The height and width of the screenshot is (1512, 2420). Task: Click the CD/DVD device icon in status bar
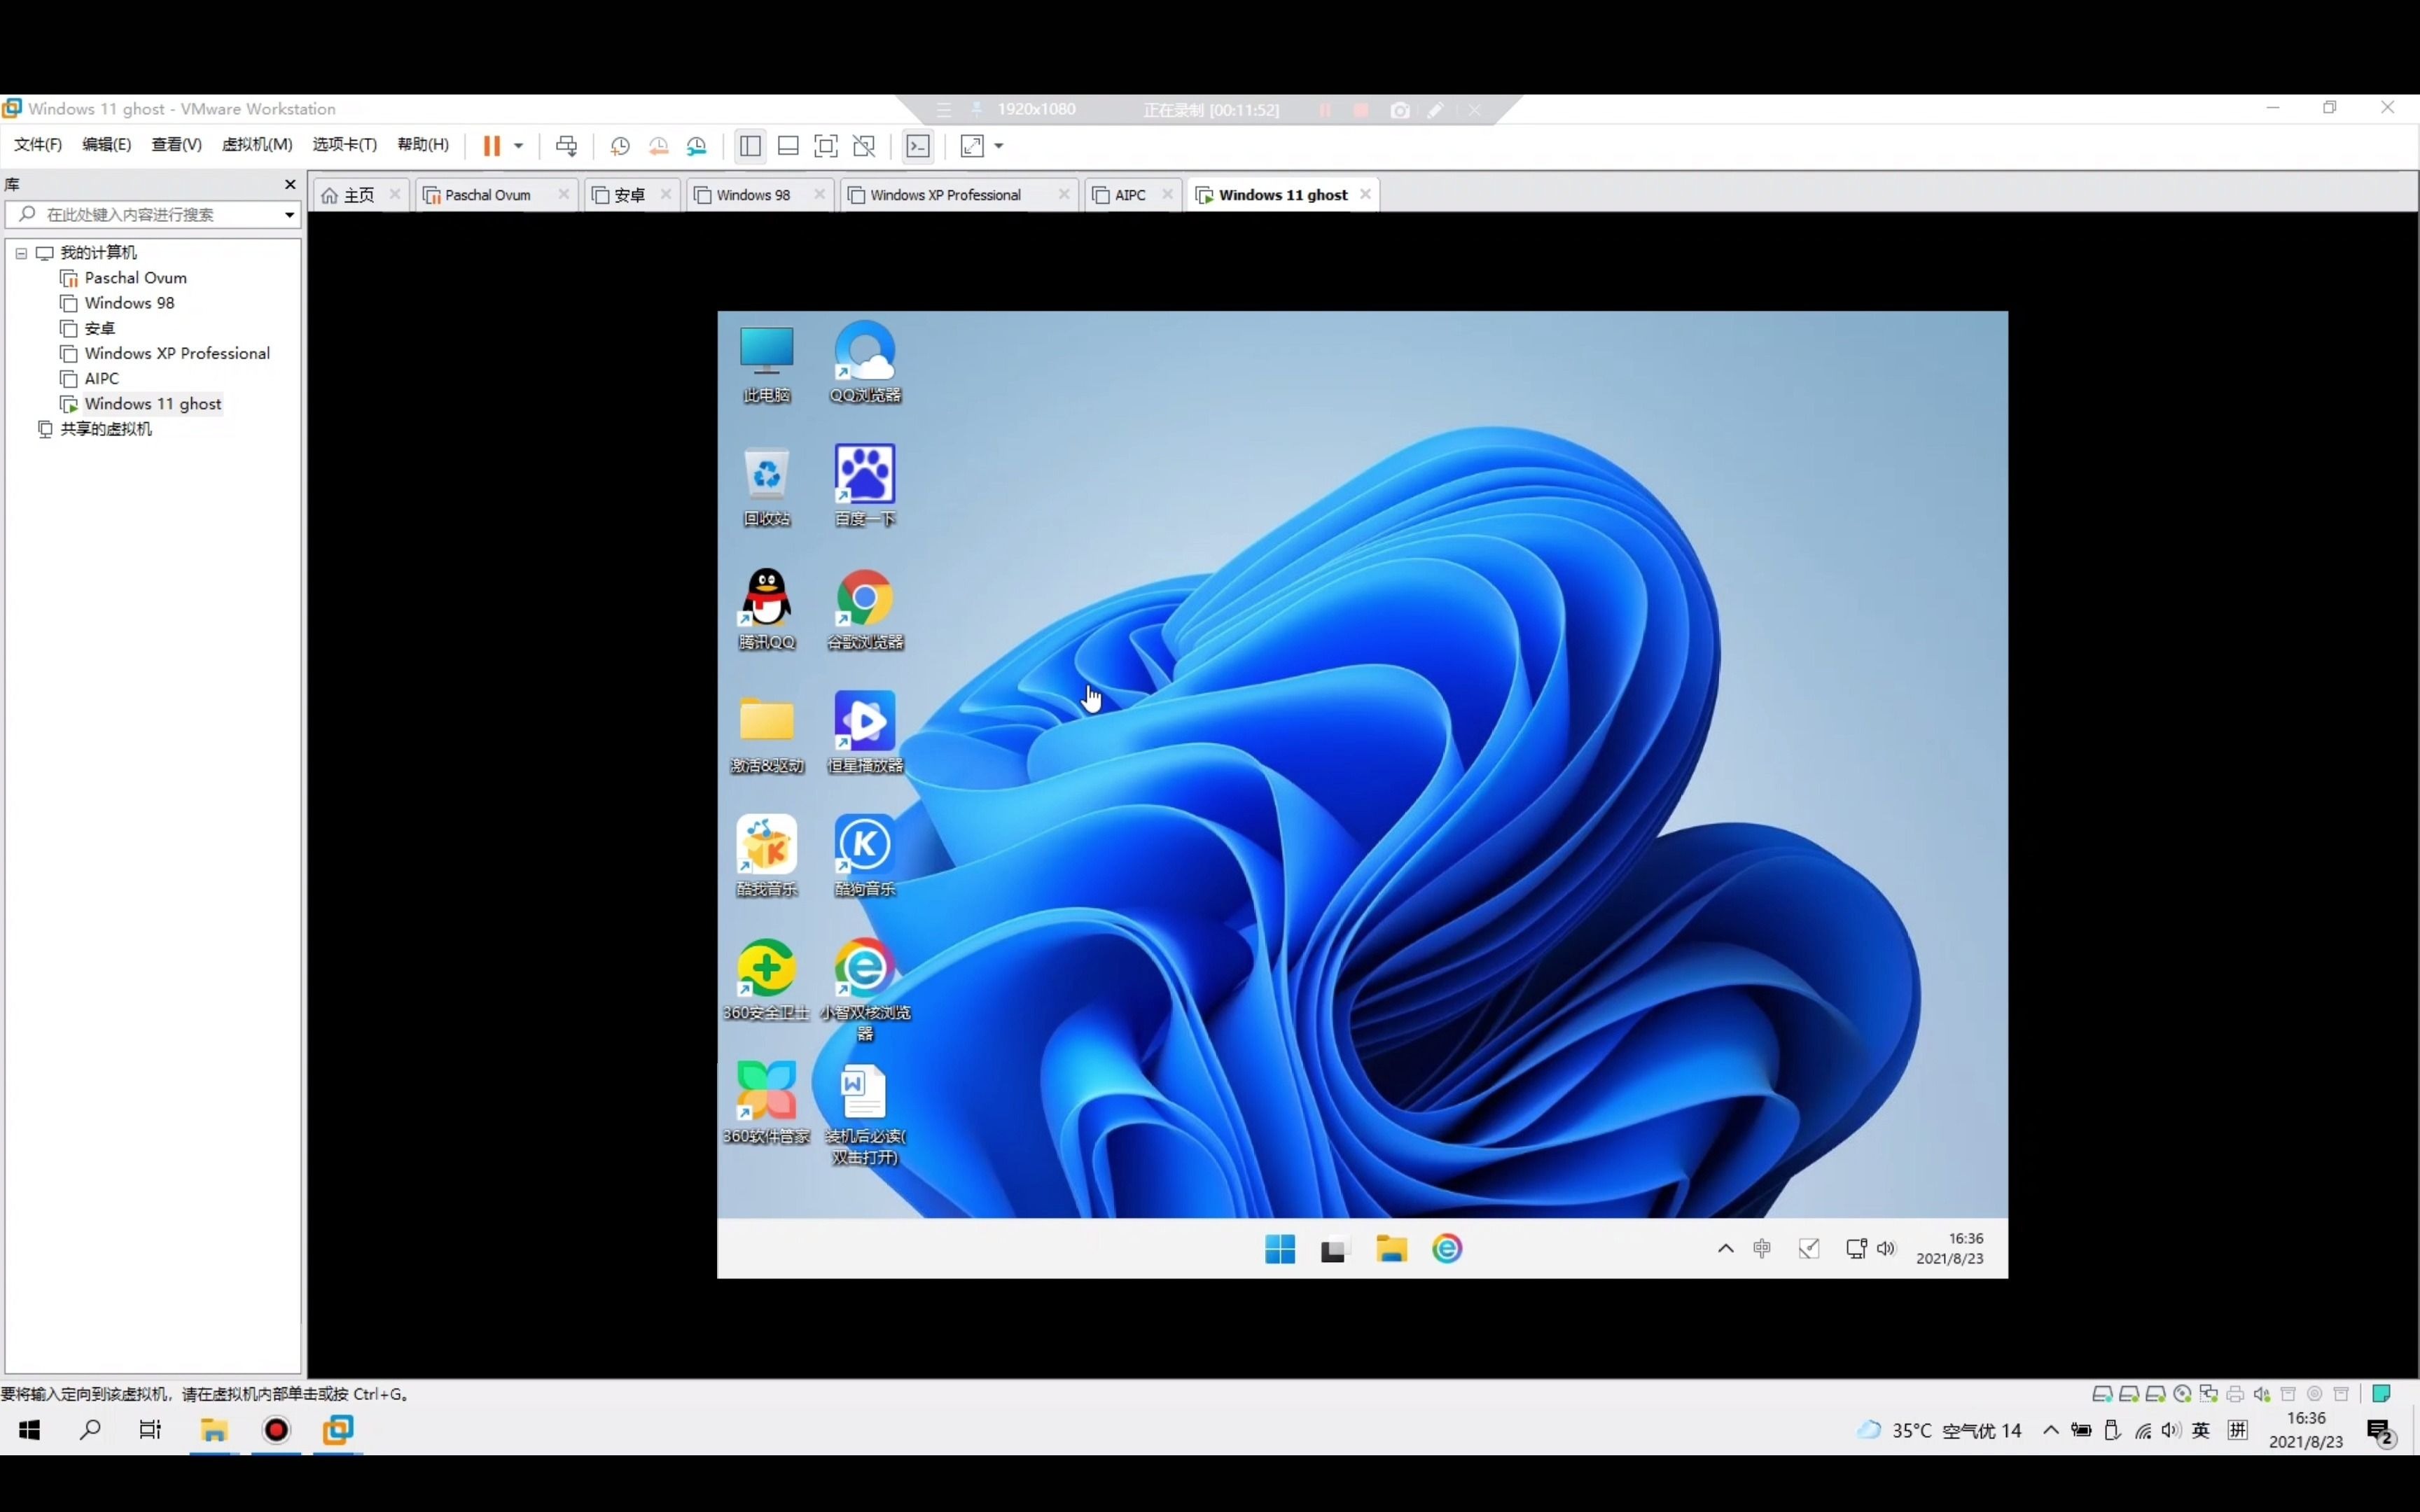coord(2182,1394)
